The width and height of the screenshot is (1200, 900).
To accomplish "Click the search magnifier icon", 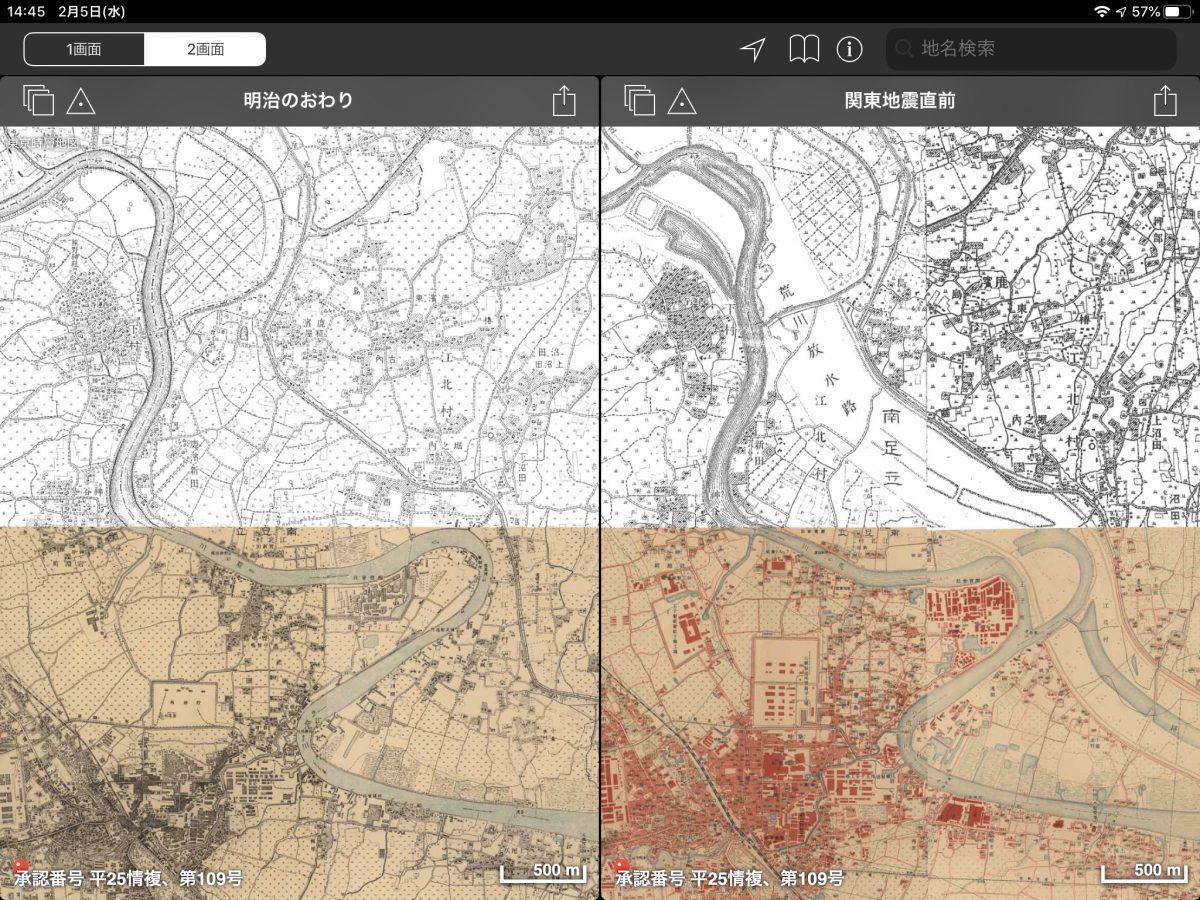I will click(904, 48).
